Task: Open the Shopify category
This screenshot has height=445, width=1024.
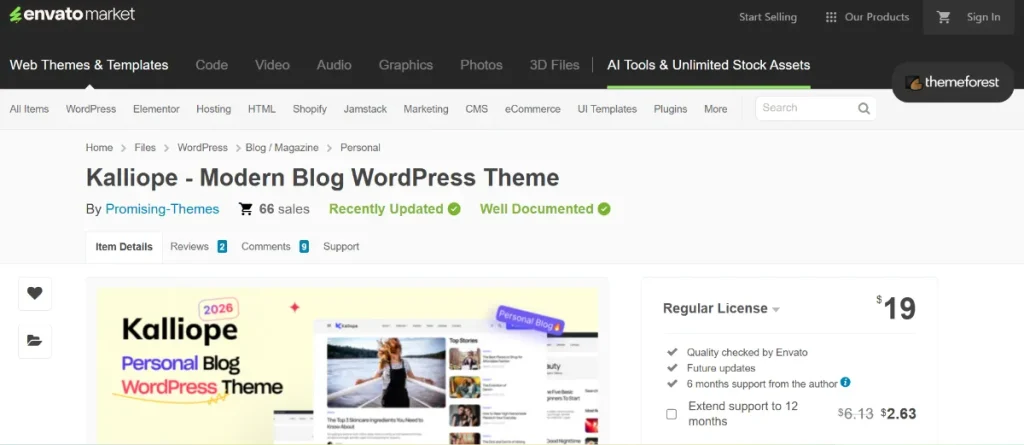Action: (x=310, y=109)
